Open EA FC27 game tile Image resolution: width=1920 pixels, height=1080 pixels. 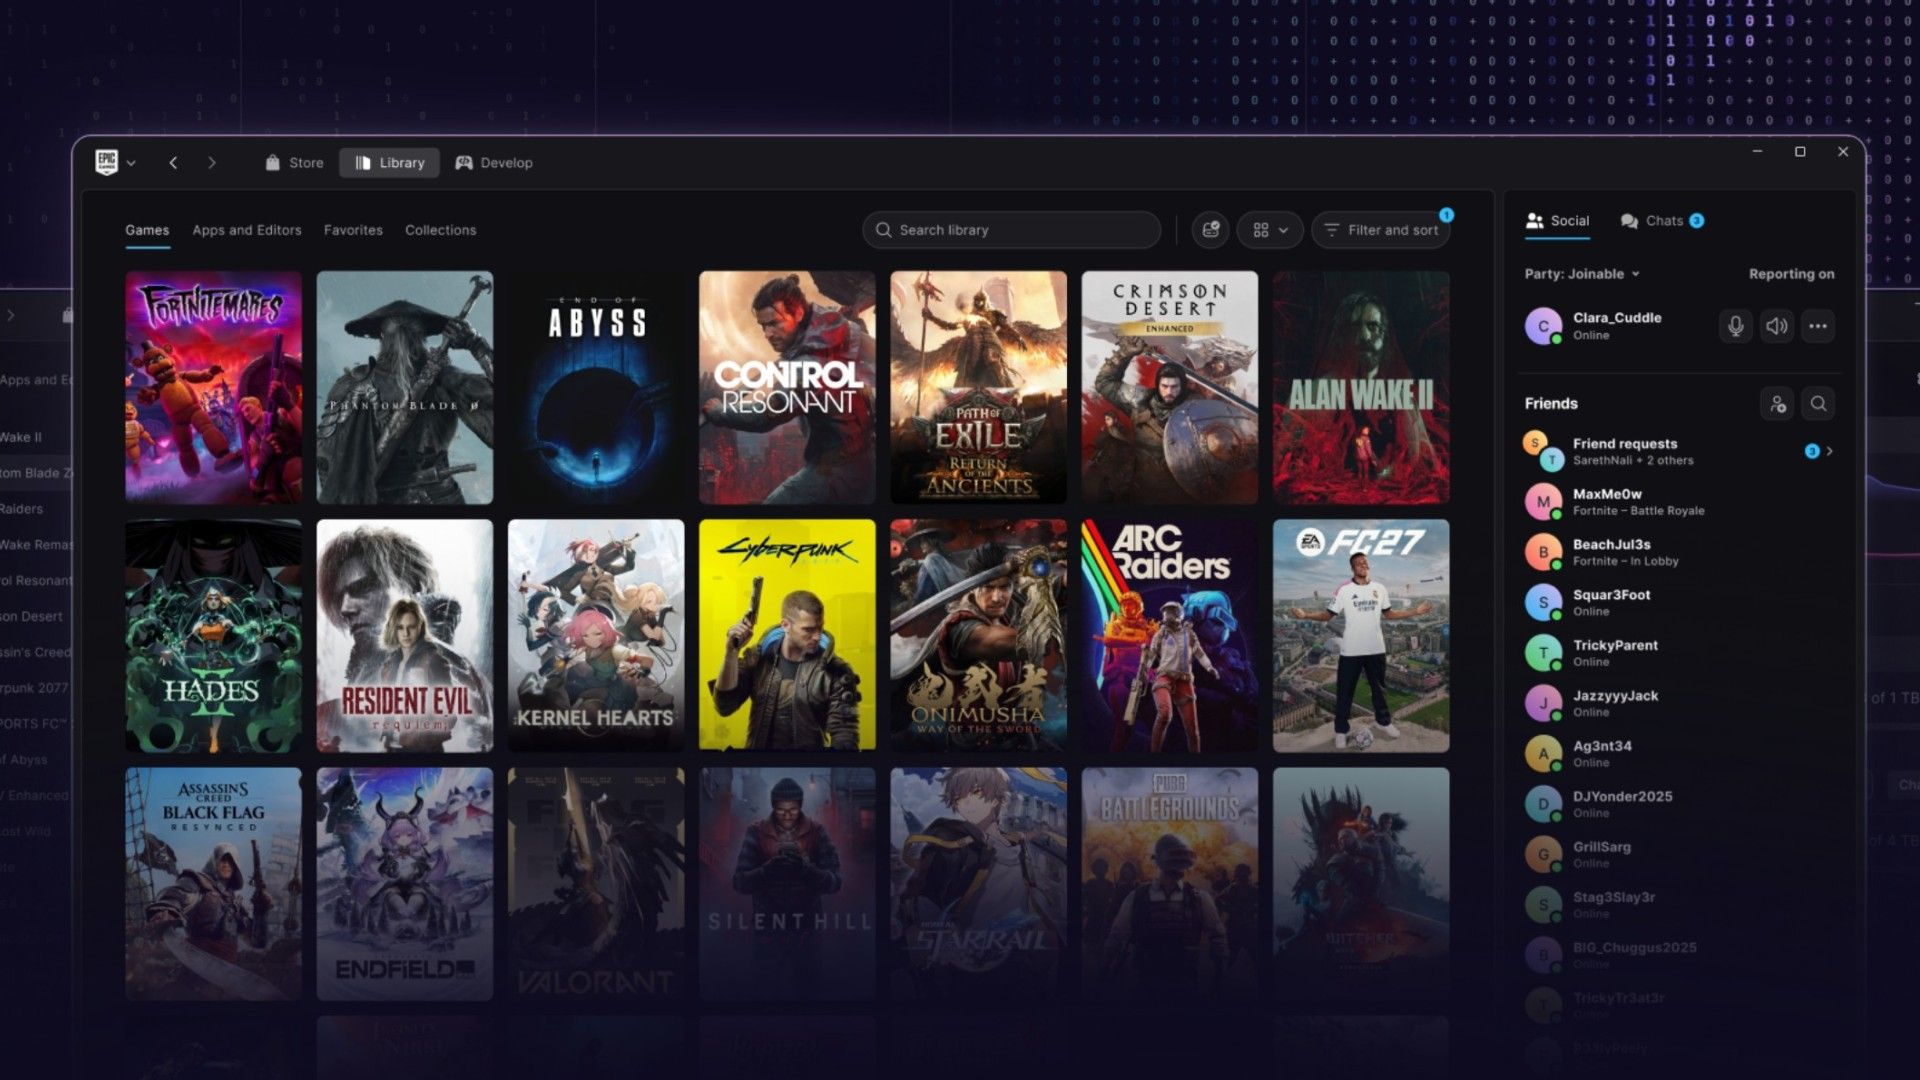pos(1361,635)
